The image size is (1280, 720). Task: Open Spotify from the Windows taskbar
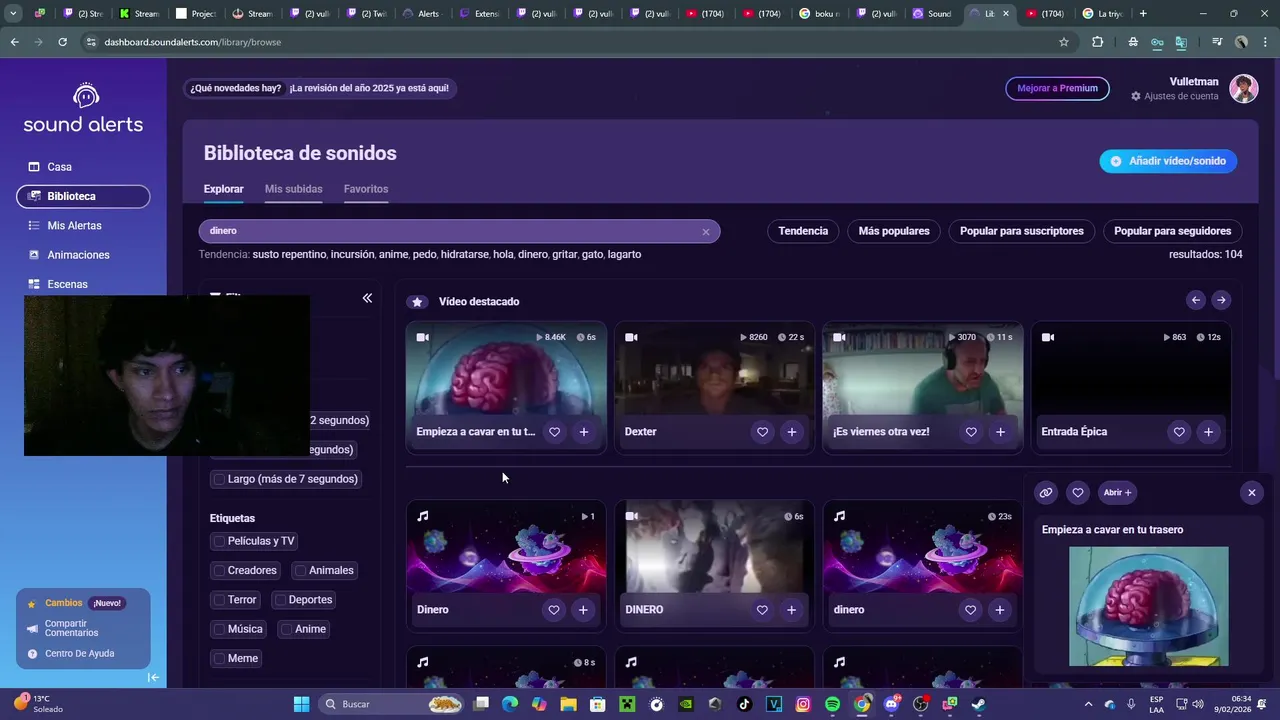coord(832,704)
